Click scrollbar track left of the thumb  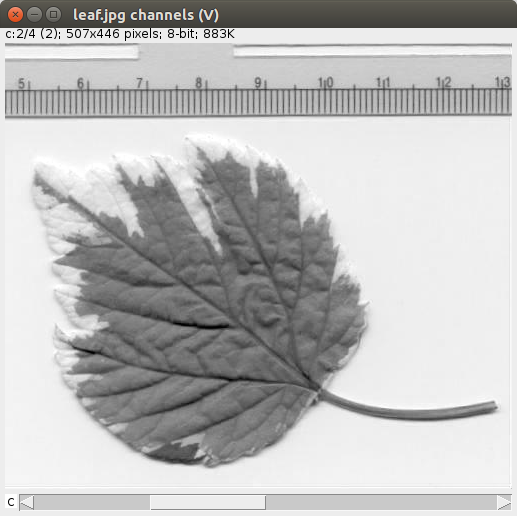pyautogui.click(x=92, y=502)
